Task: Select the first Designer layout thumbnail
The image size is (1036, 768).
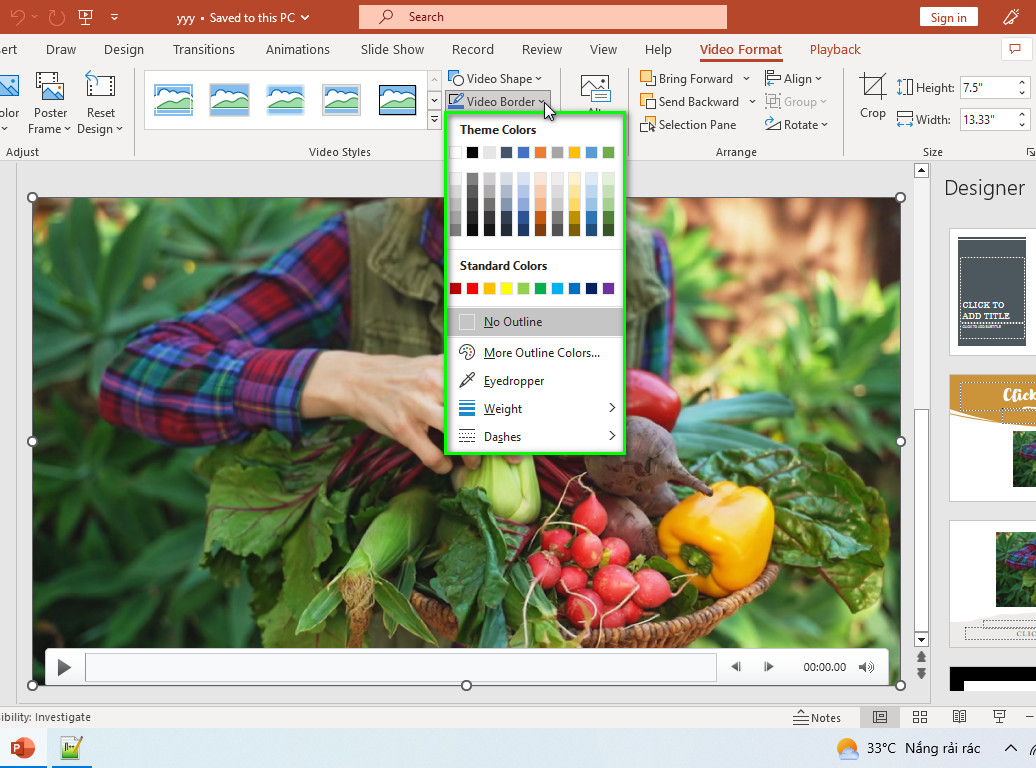Action: click(992, 291)
